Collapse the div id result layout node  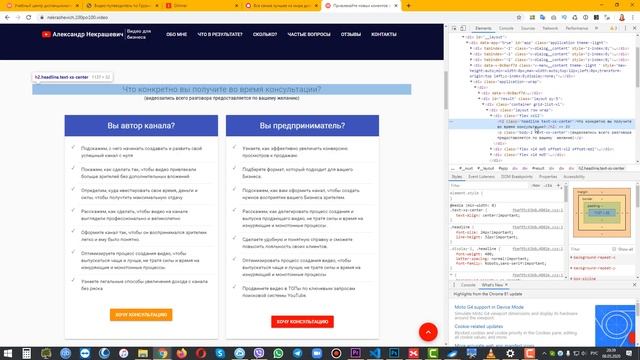pos(479,99)
